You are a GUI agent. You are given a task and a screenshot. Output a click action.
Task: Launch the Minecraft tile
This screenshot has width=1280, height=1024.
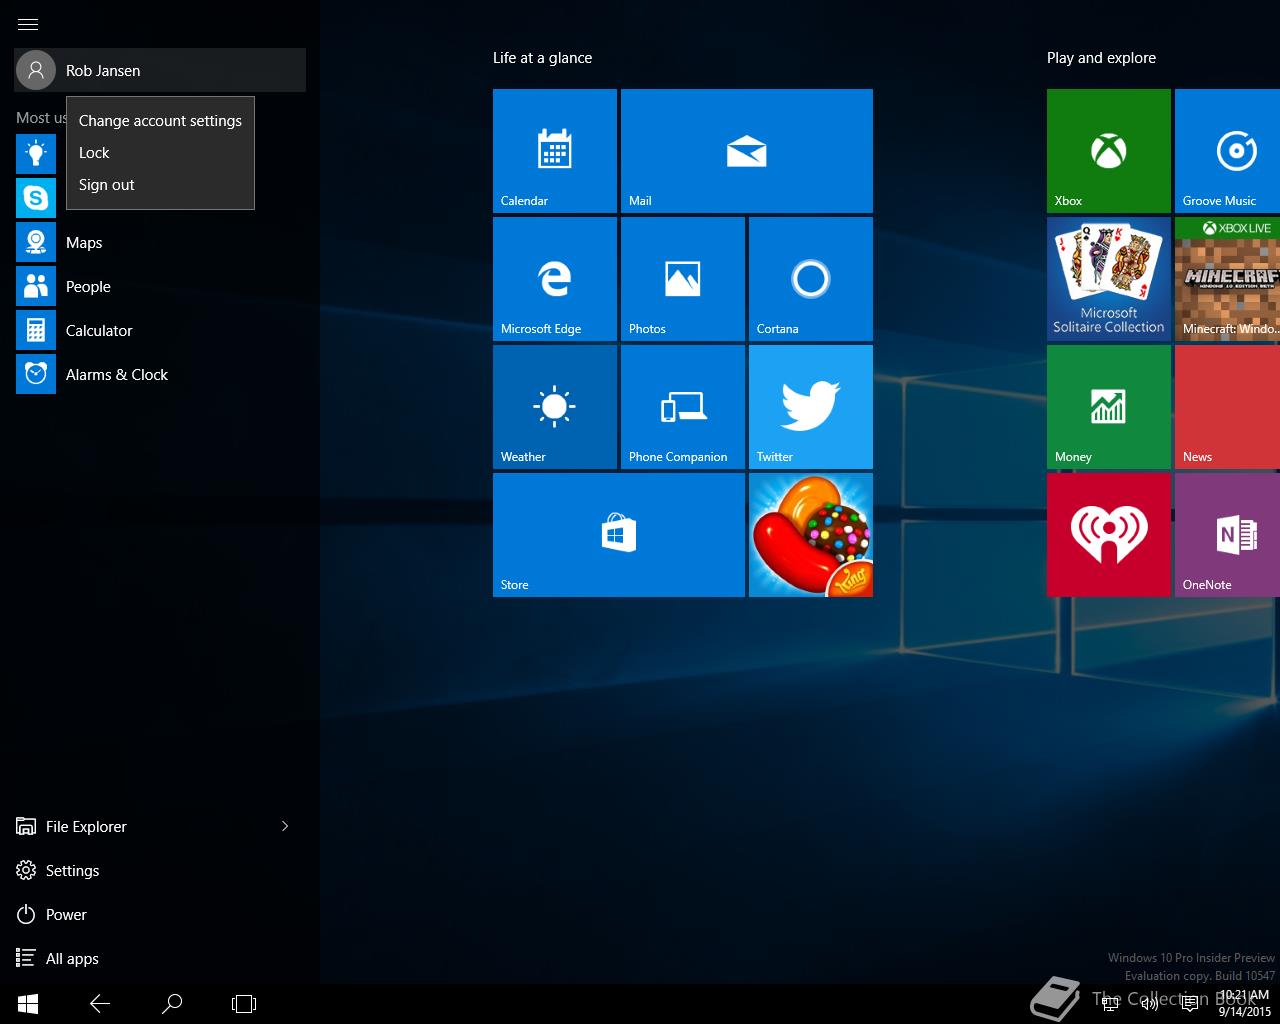[1228, 279]
